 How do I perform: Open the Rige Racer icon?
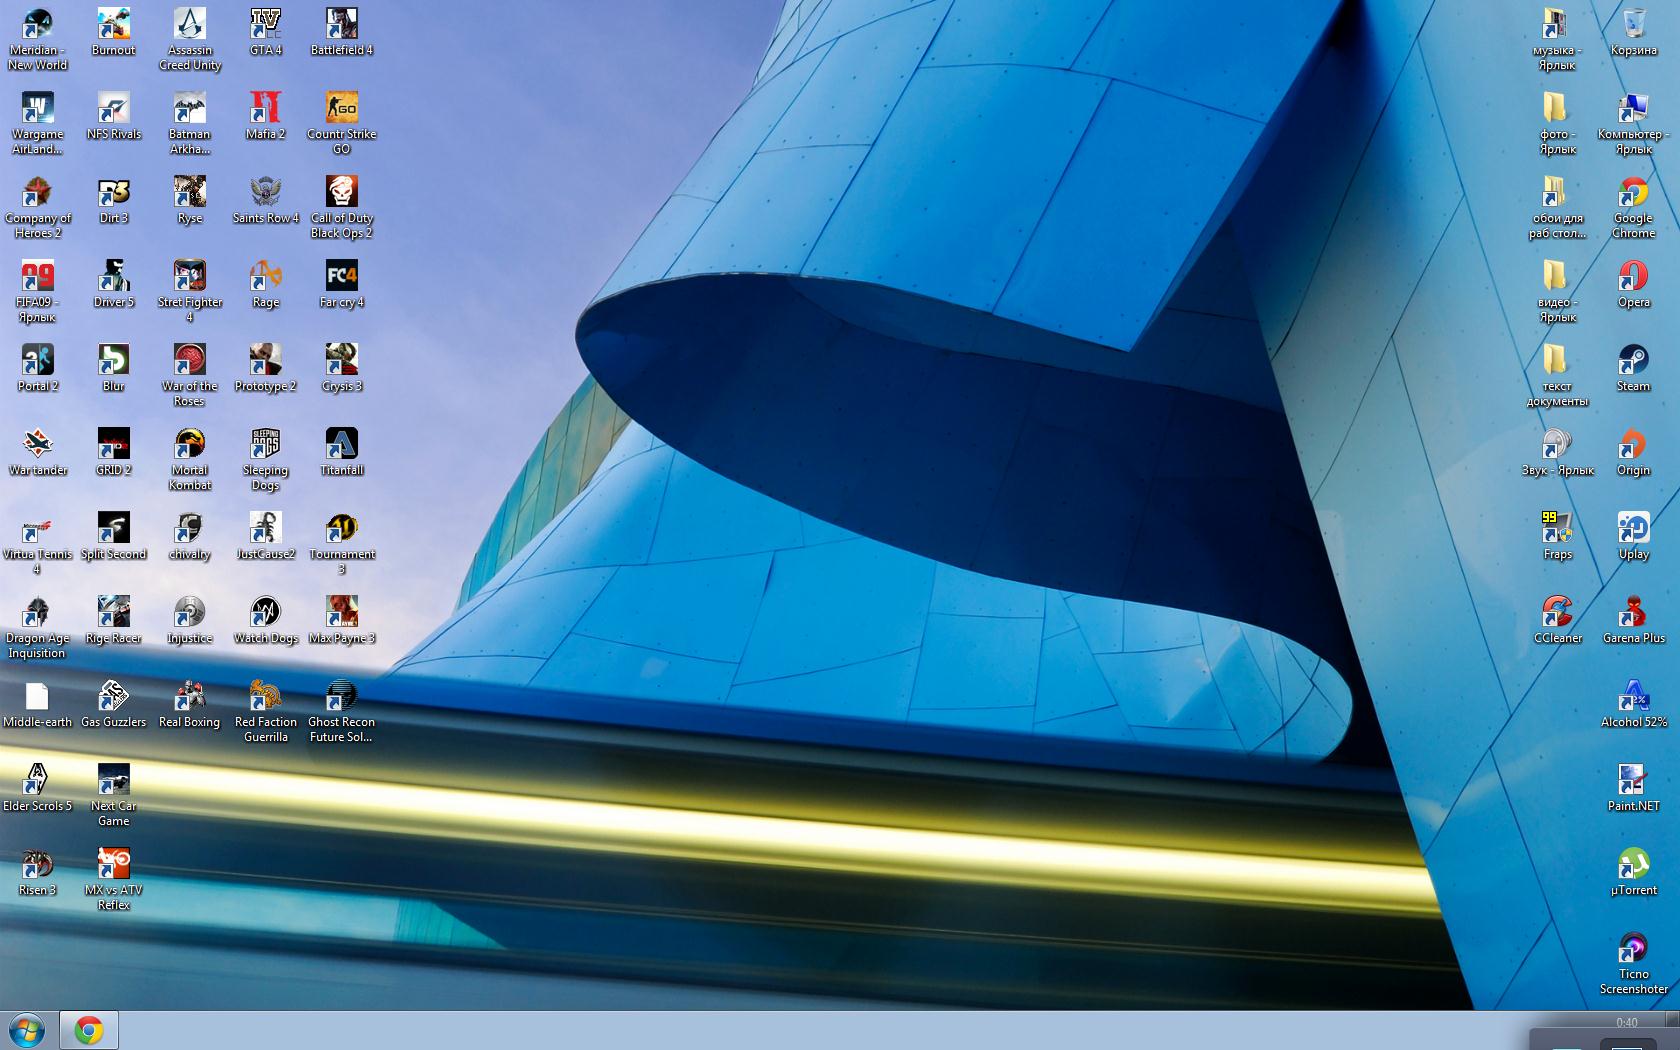[x=113, y=620]
